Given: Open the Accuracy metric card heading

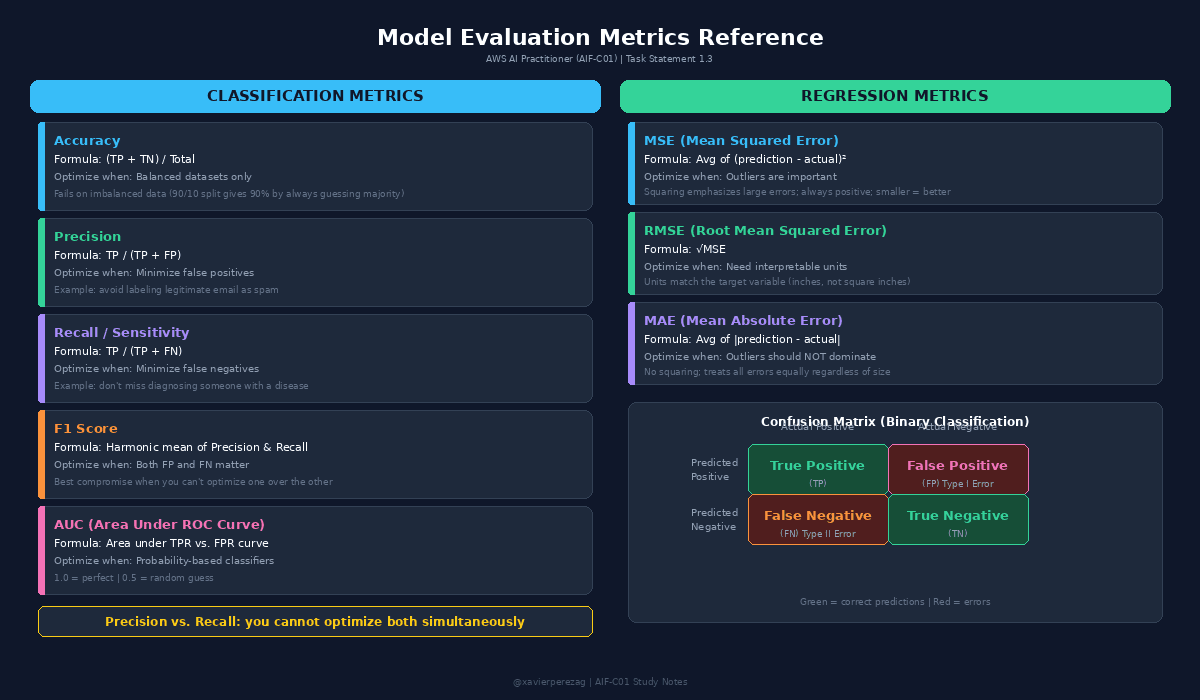Looking at the screenshot, I should coord(87,141).
